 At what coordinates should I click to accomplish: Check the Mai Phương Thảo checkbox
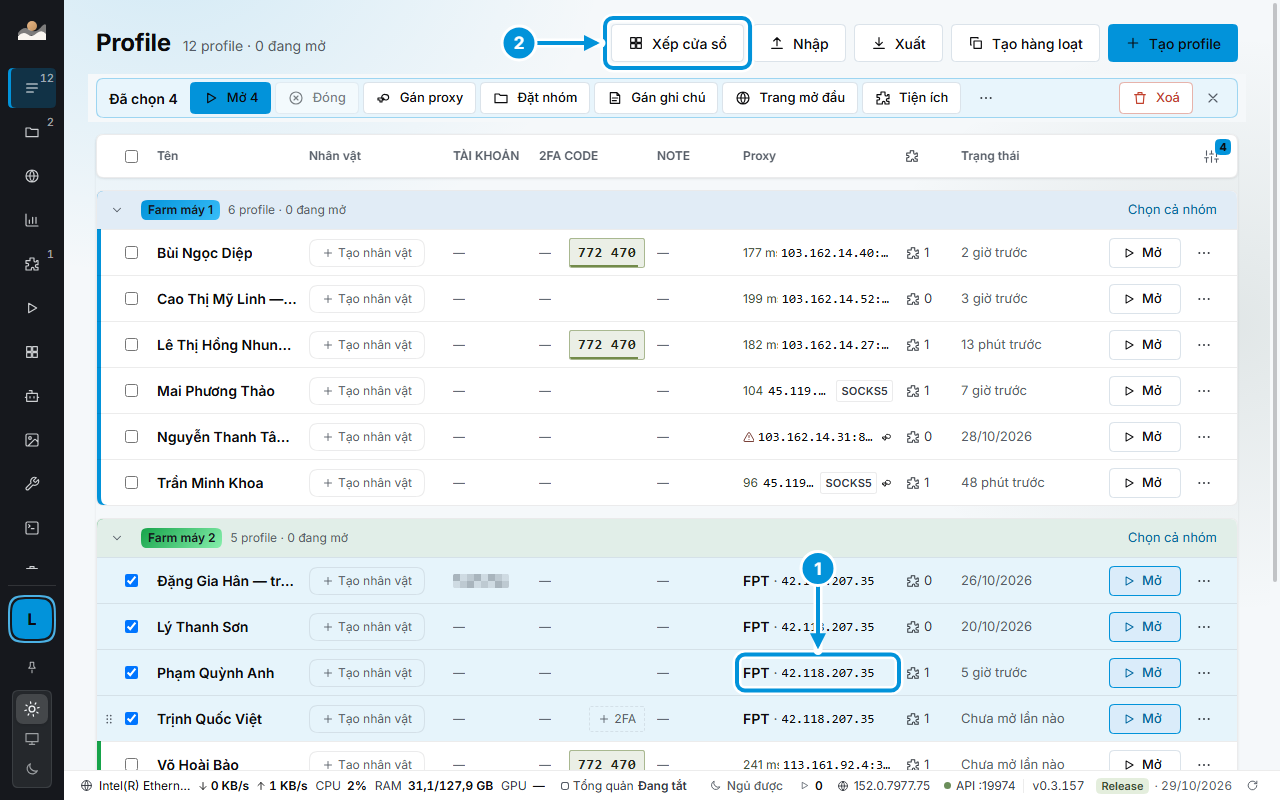(x=131, y=391)
